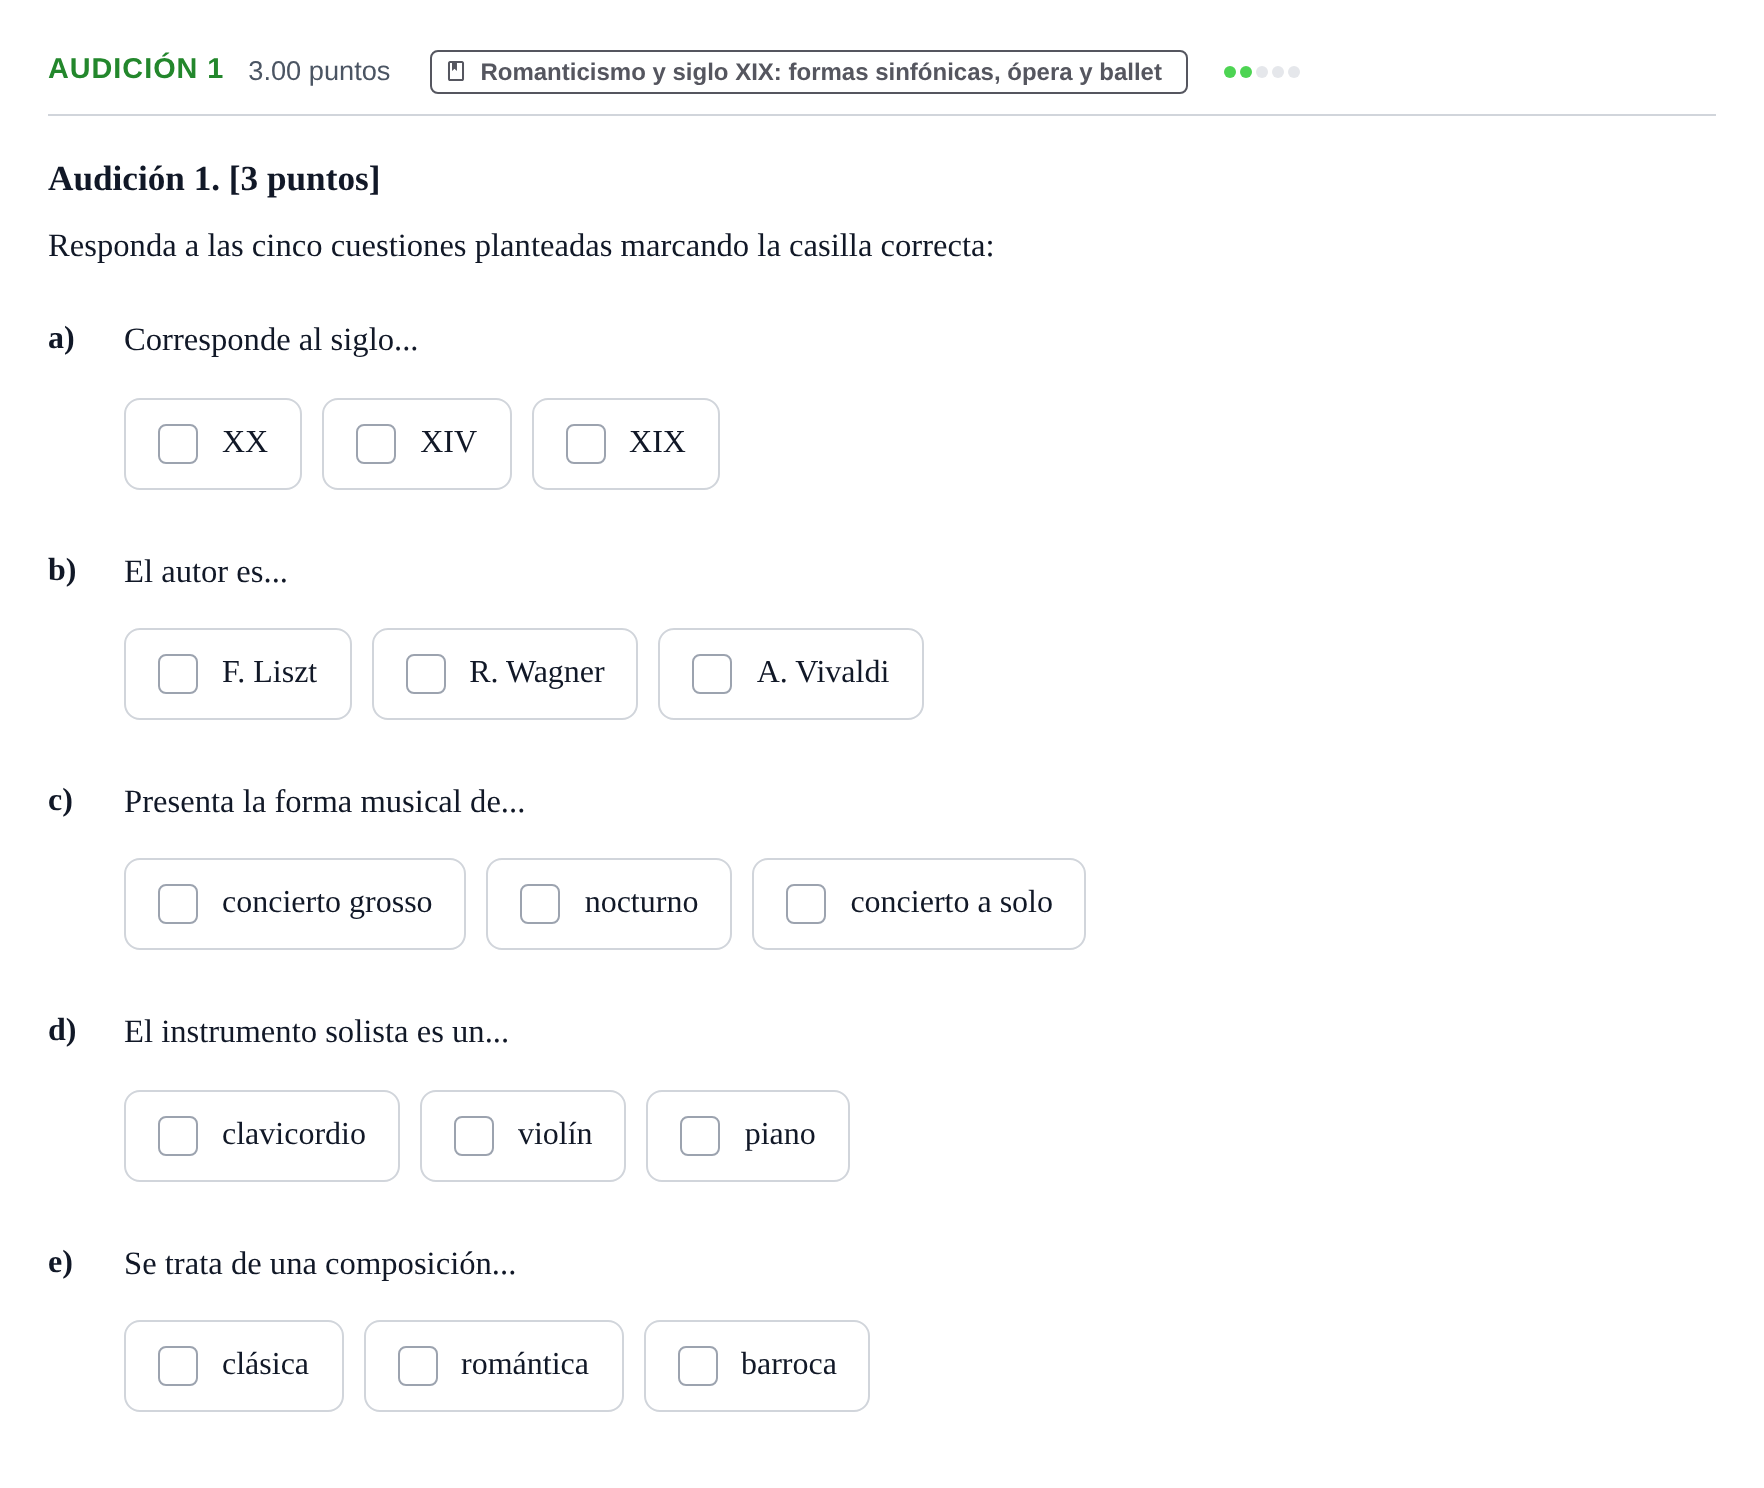Mark A. Vivaldi as the author

tap(712, 674)
